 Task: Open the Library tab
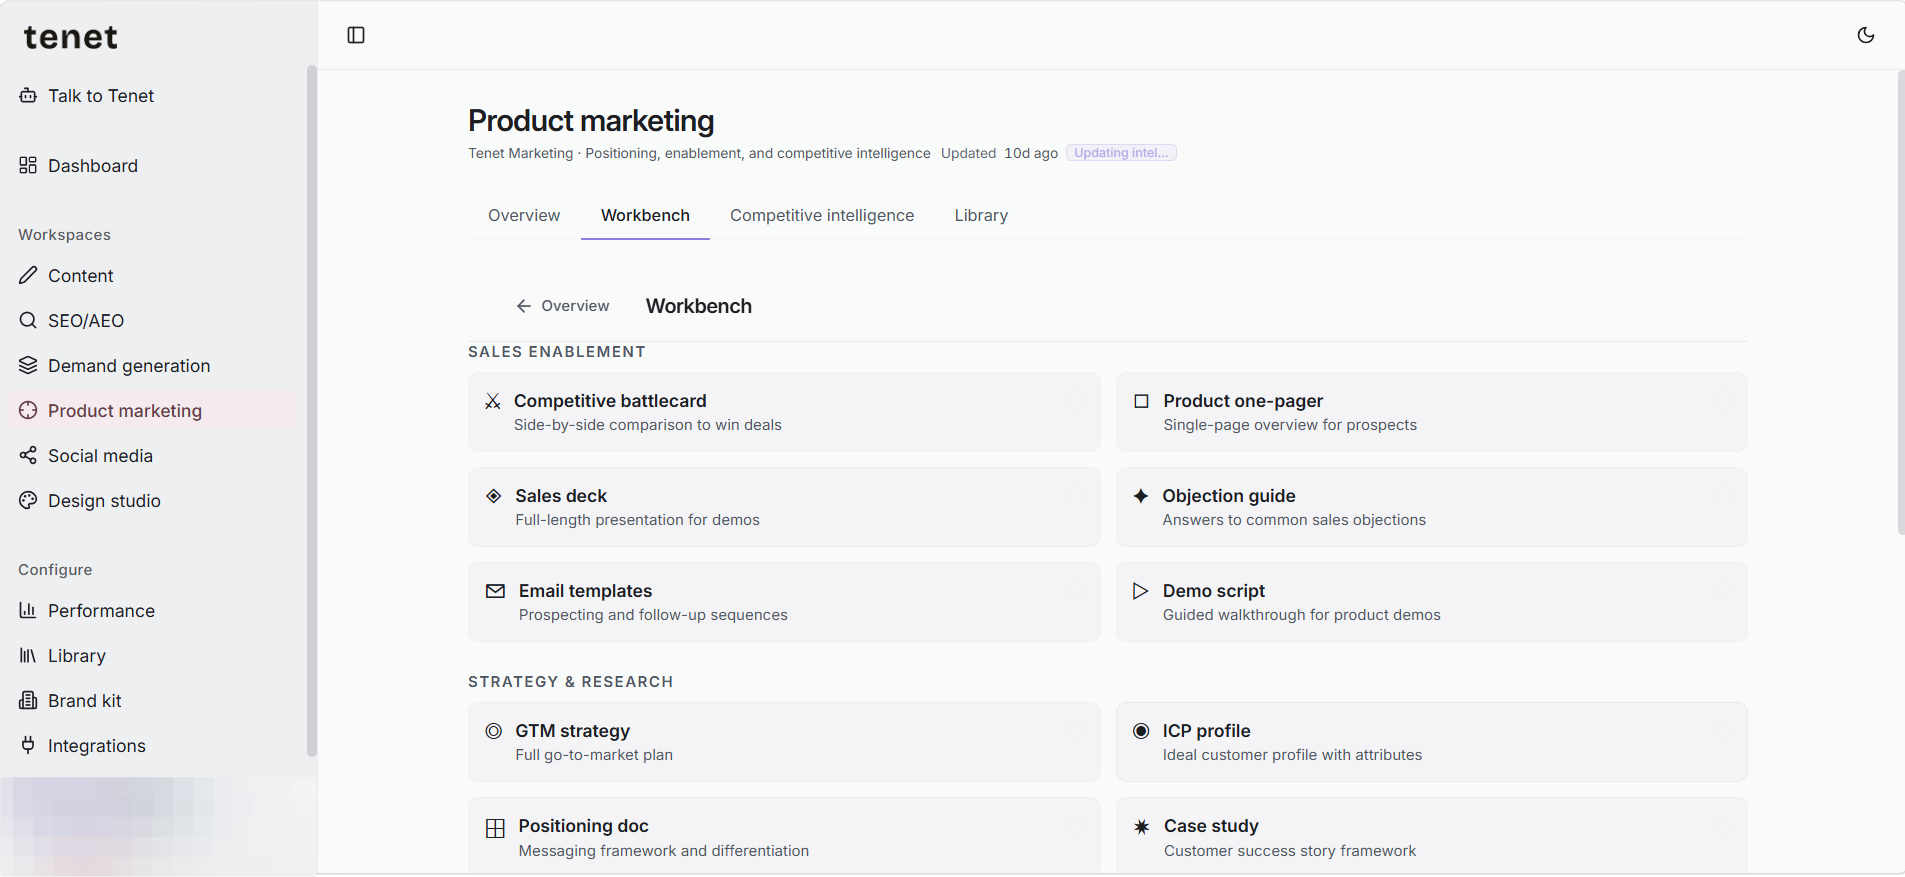[x=981, y=215]
